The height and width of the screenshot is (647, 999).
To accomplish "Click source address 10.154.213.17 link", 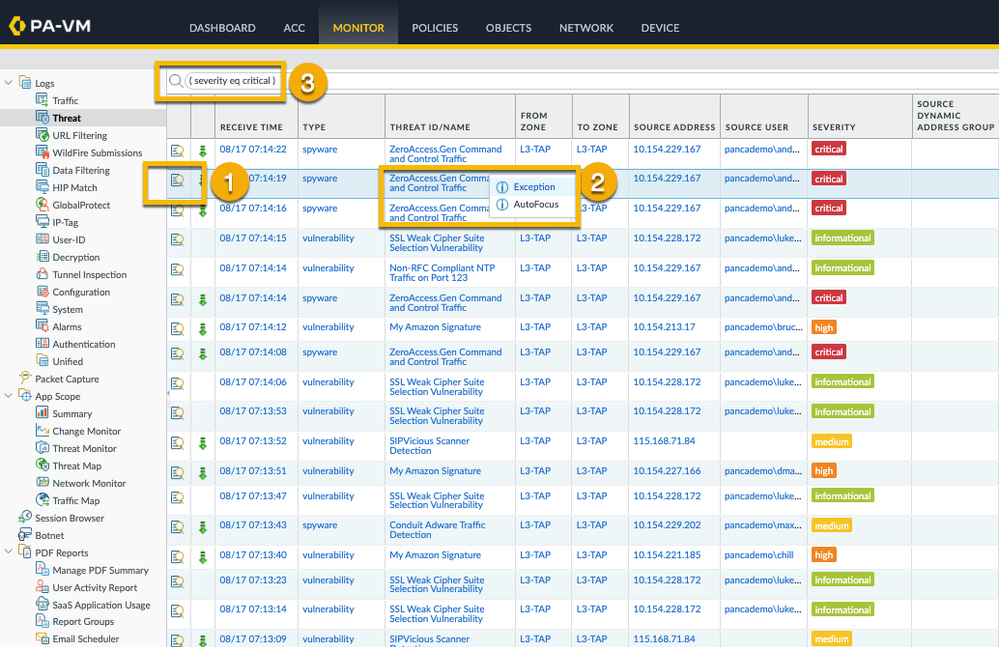I will (664, 327).
